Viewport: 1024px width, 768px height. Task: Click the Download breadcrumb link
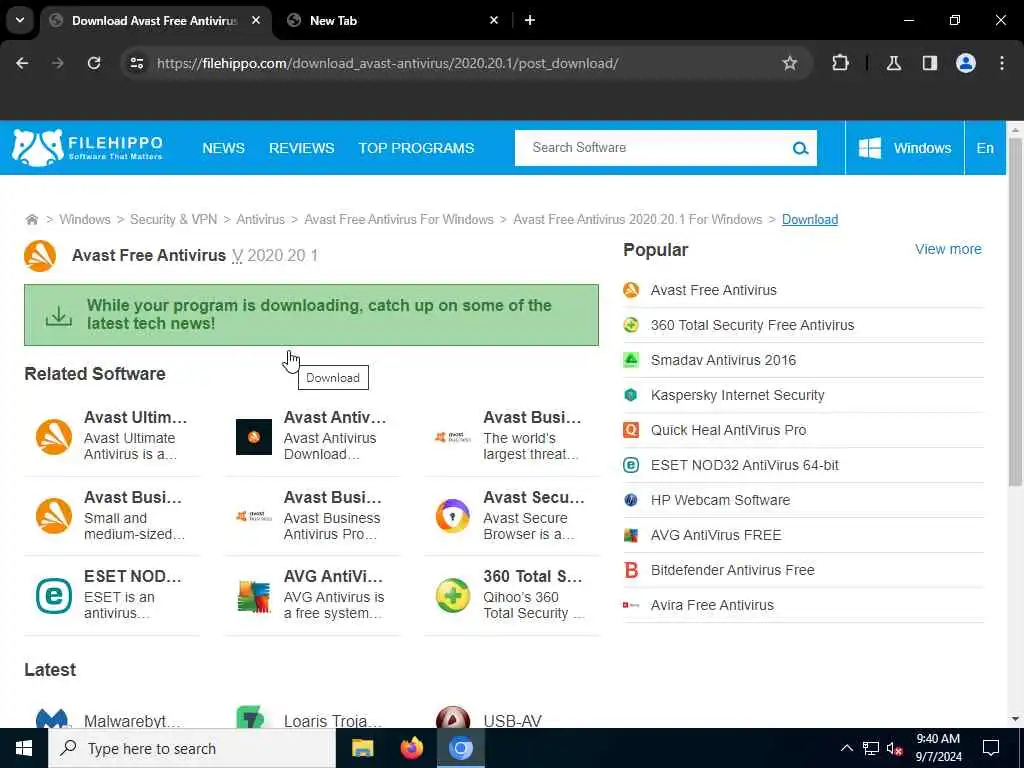tap(810, 219)
